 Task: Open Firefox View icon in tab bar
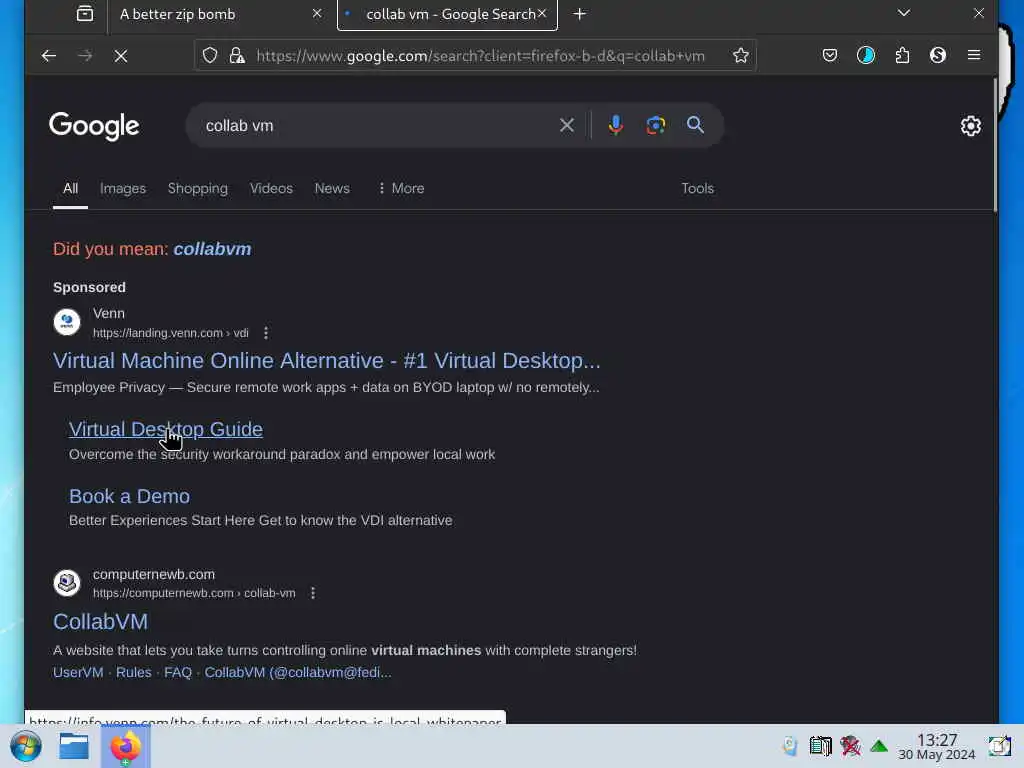pos(85,14)
